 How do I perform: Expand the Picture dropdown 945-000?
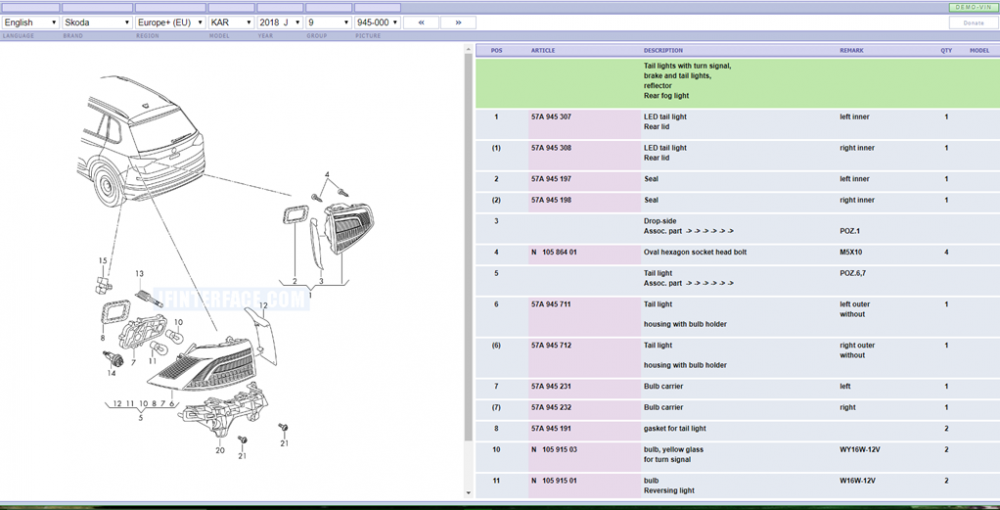pyautogui.click(x=378, y=22)
